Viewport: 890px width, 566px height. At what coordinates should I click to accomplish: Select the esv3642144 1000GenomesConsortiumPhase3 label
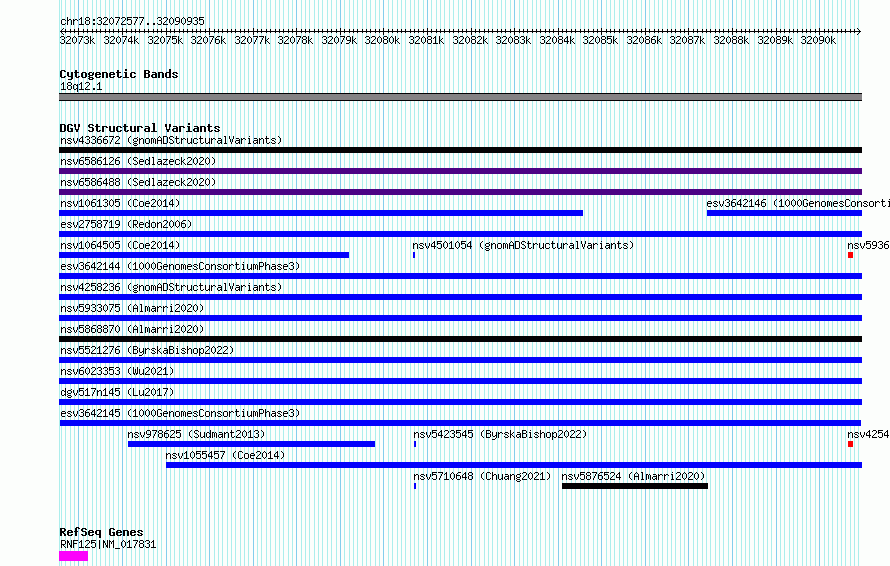pos(180,266)
